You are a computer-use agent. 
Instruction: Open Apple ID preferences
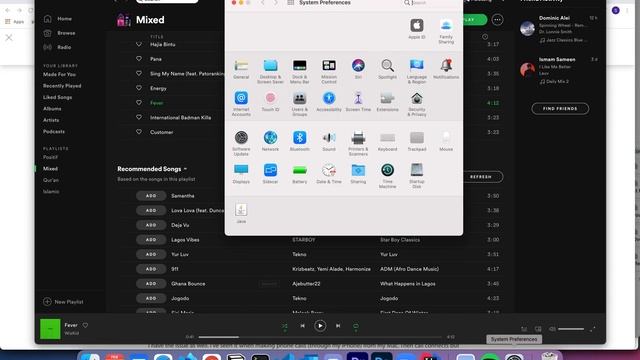click(x=416, y=28)
